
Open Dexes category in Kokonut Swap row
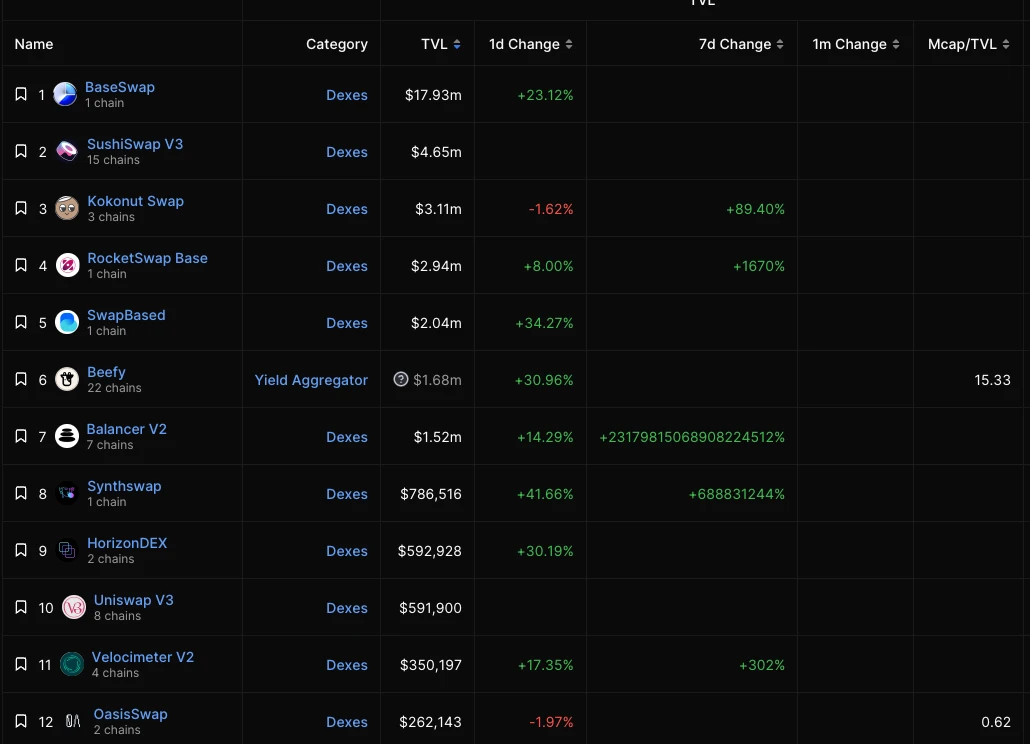[x=347, y=209]
